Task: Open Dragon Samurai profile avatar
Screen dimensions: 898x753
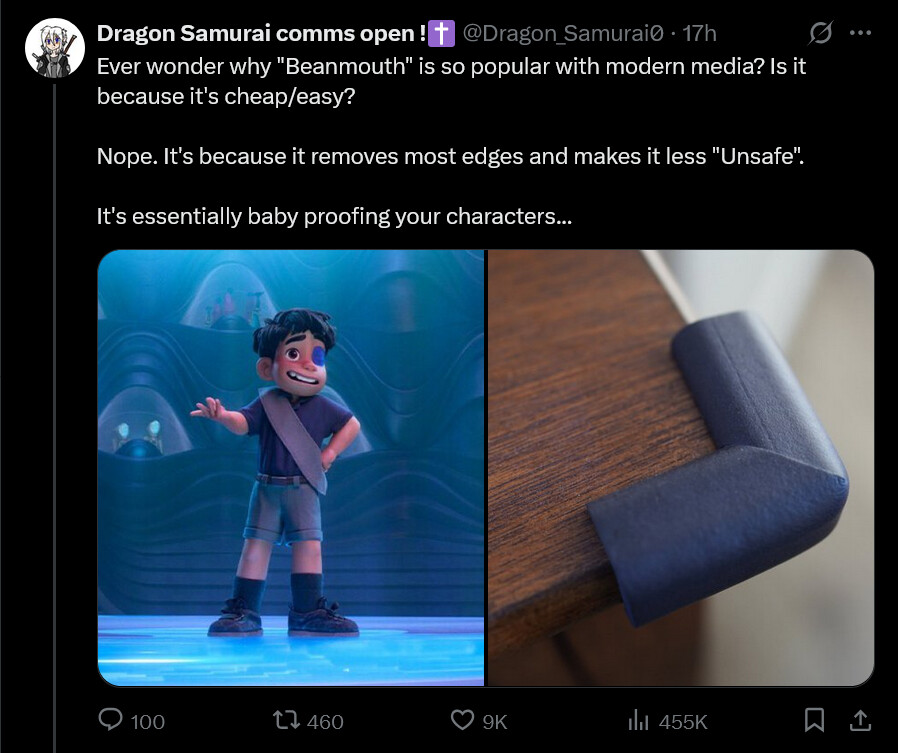Action: point(55,48)
